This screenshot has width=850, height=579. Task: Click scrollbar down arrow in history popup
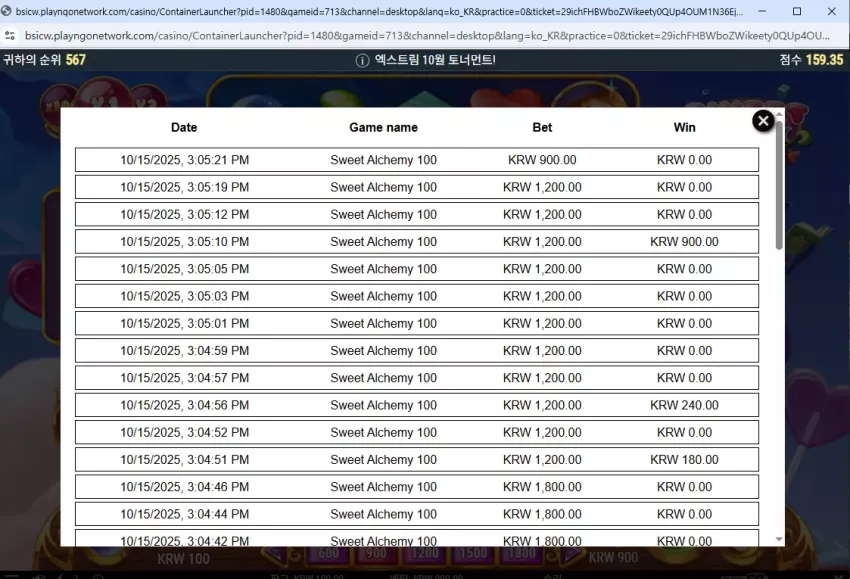[x=779, y=539]
